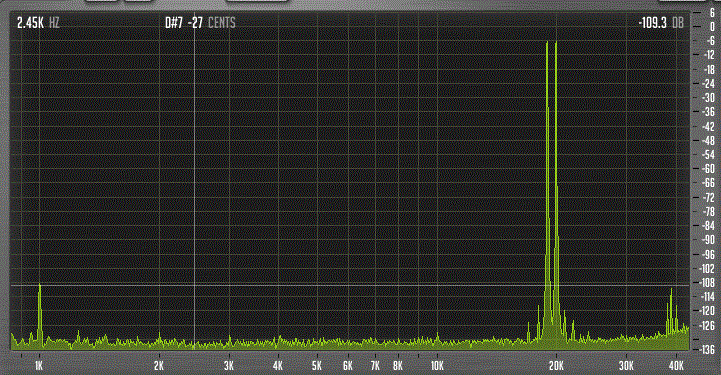Click the tall 20 kHz spectrum peak
This screenshot has width=721, height=375.
[556, 184]
